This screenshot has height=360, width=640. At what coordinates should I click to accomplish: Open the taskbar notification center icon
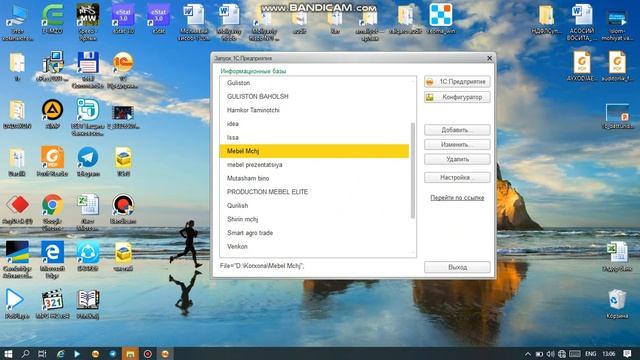pyautogui.click(x=628, y=353)
